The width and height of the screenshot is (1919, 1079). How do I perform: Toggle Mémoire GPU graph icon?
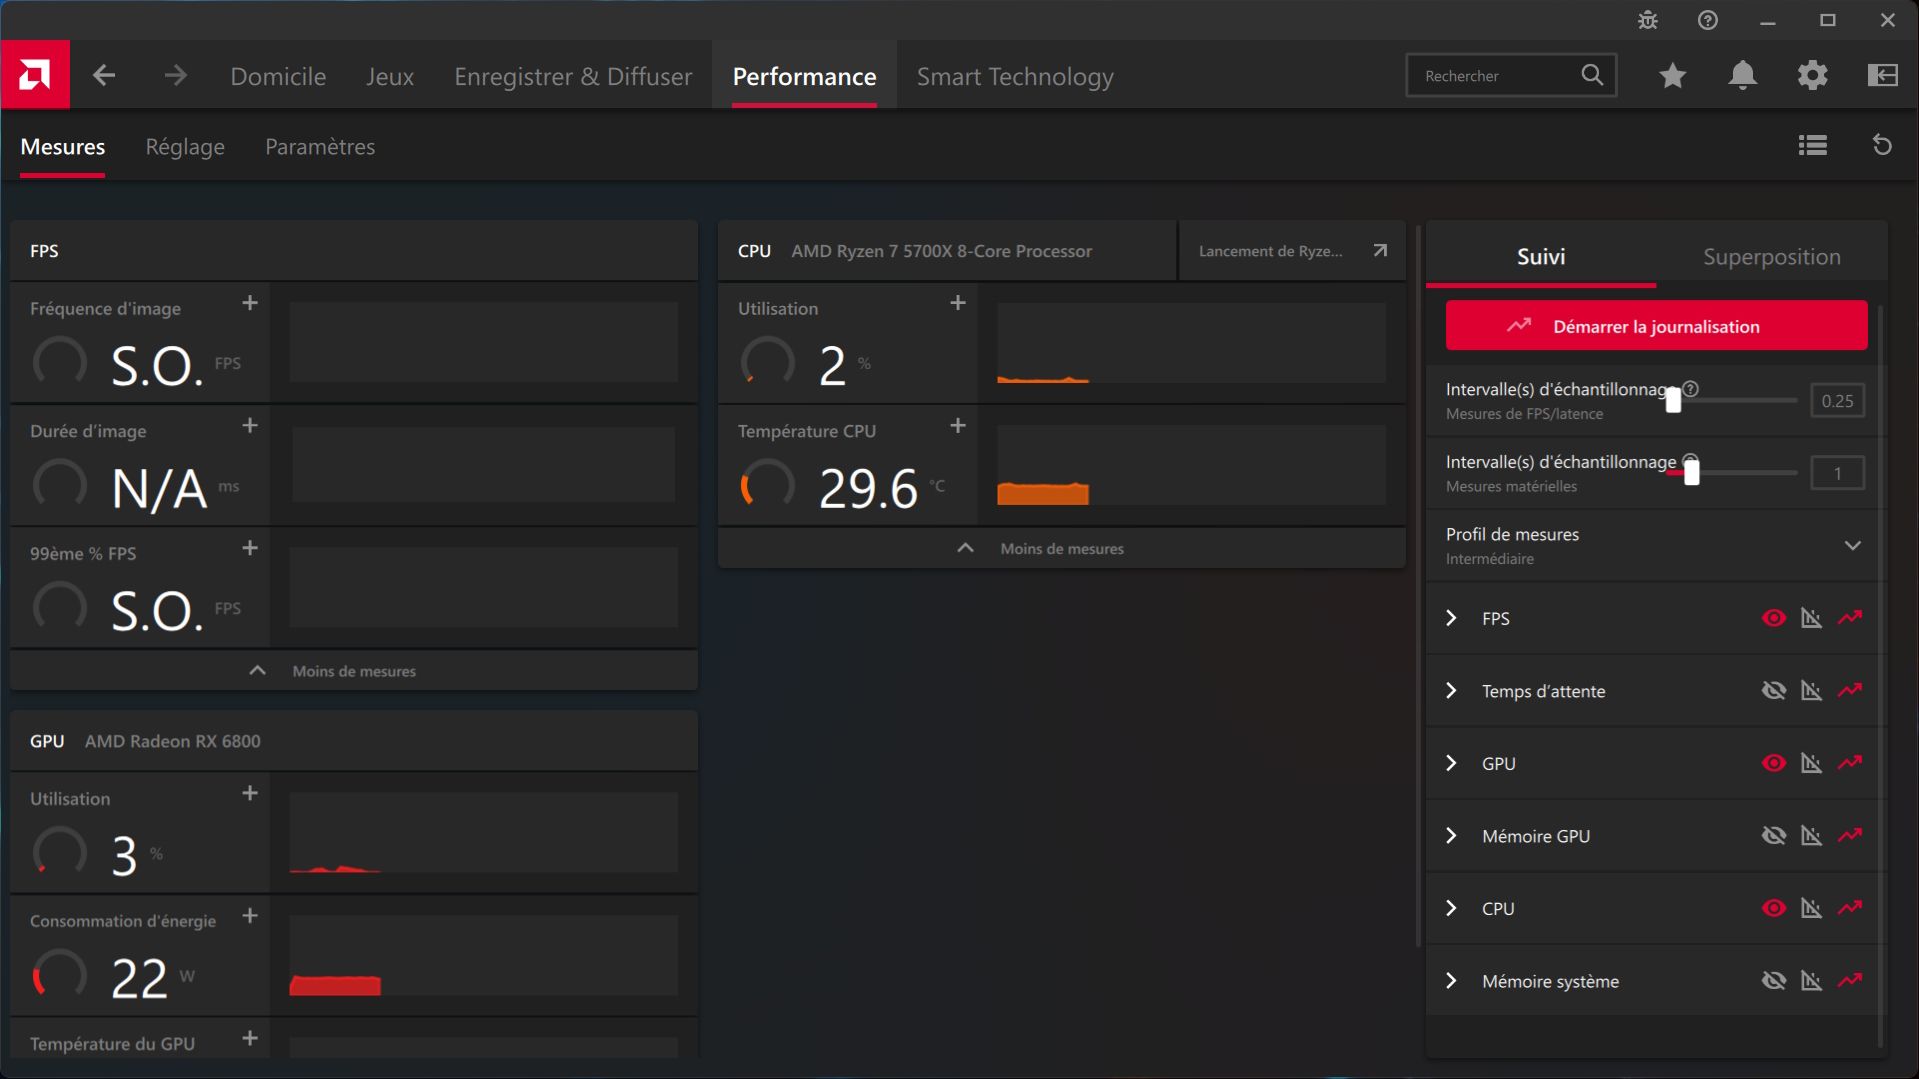pos(1811,835)
